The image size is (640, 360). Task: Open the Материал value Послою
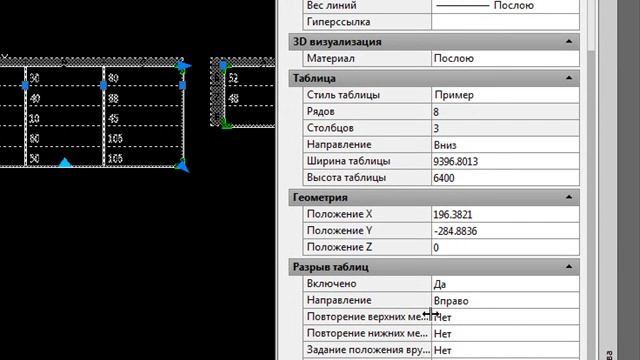[x=505, y=58]
